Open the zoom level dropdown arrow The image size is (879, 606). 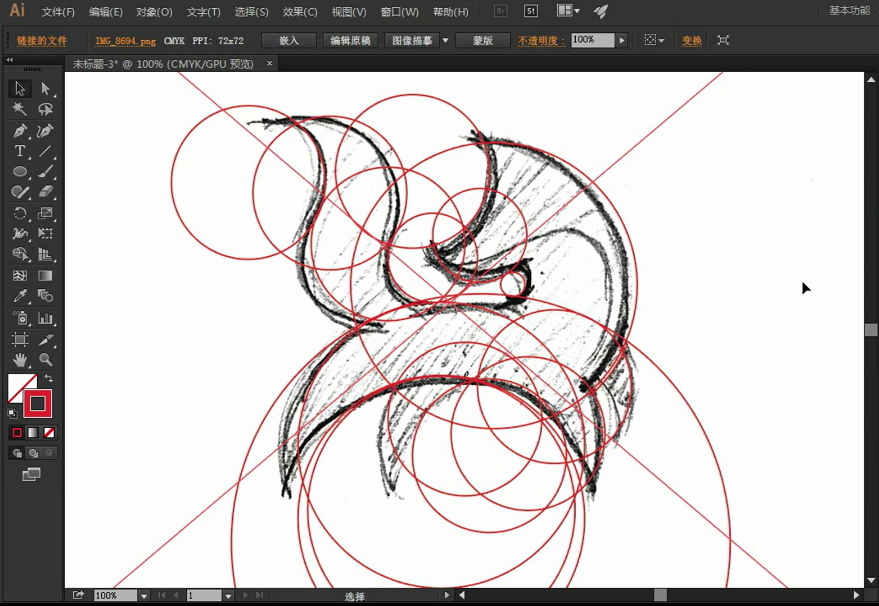click(144, 596)
